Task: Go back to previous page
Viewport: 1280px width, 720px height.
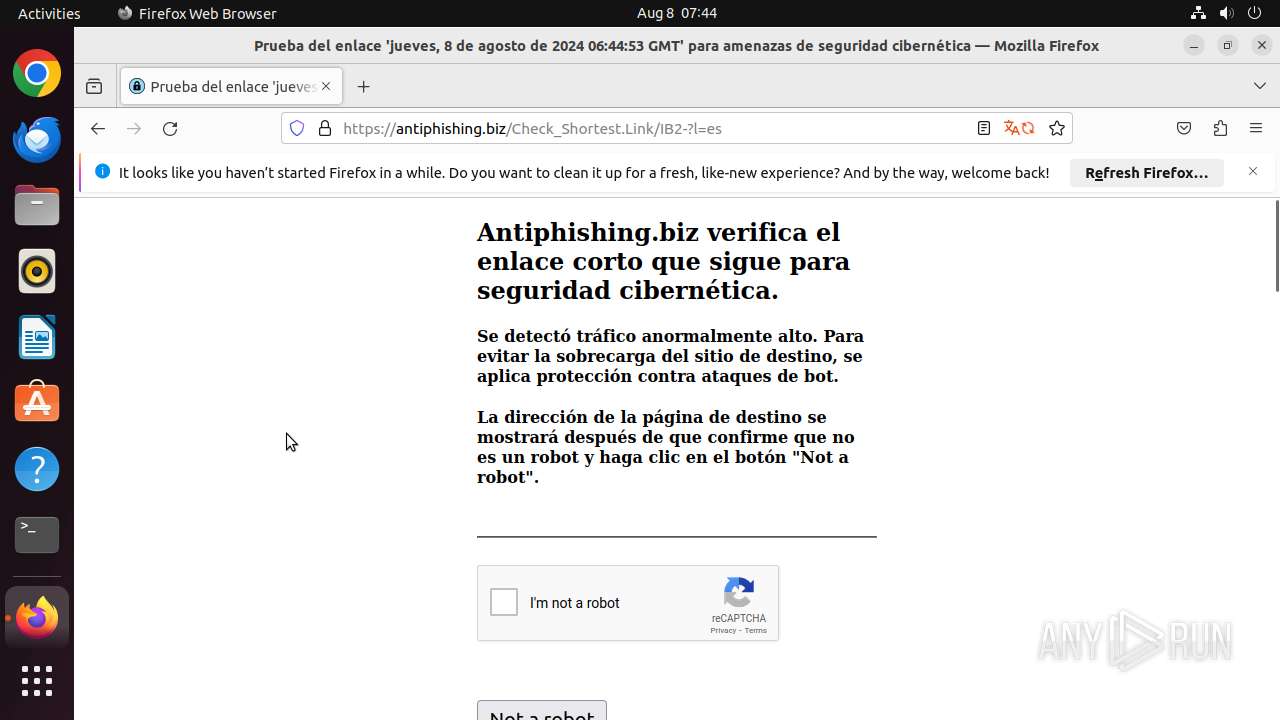Action: [x=97, y=128]
